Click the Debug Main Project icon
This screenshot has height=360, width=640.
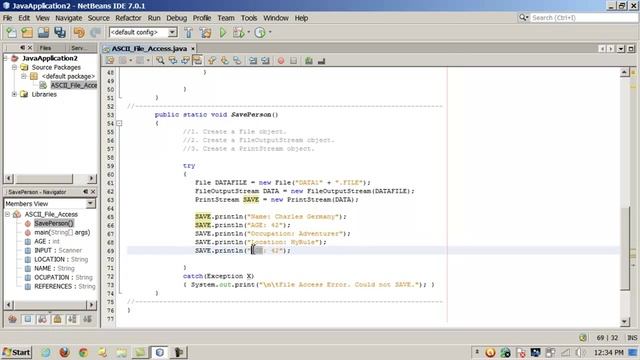[x=238, y=32]
